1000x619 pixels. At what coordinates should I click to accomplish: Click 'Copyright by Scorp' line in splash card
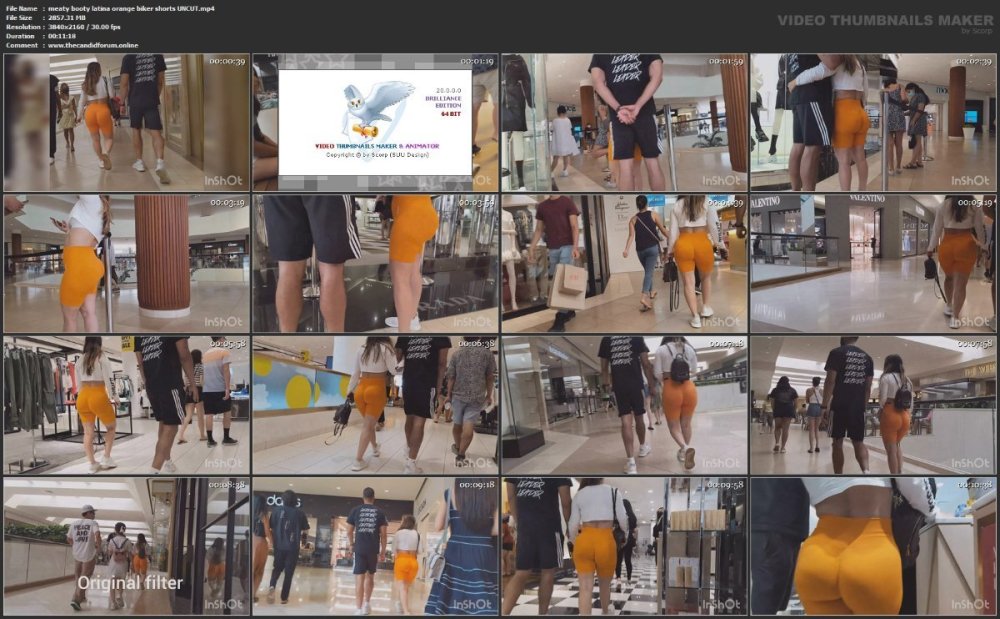click(378, 155)
